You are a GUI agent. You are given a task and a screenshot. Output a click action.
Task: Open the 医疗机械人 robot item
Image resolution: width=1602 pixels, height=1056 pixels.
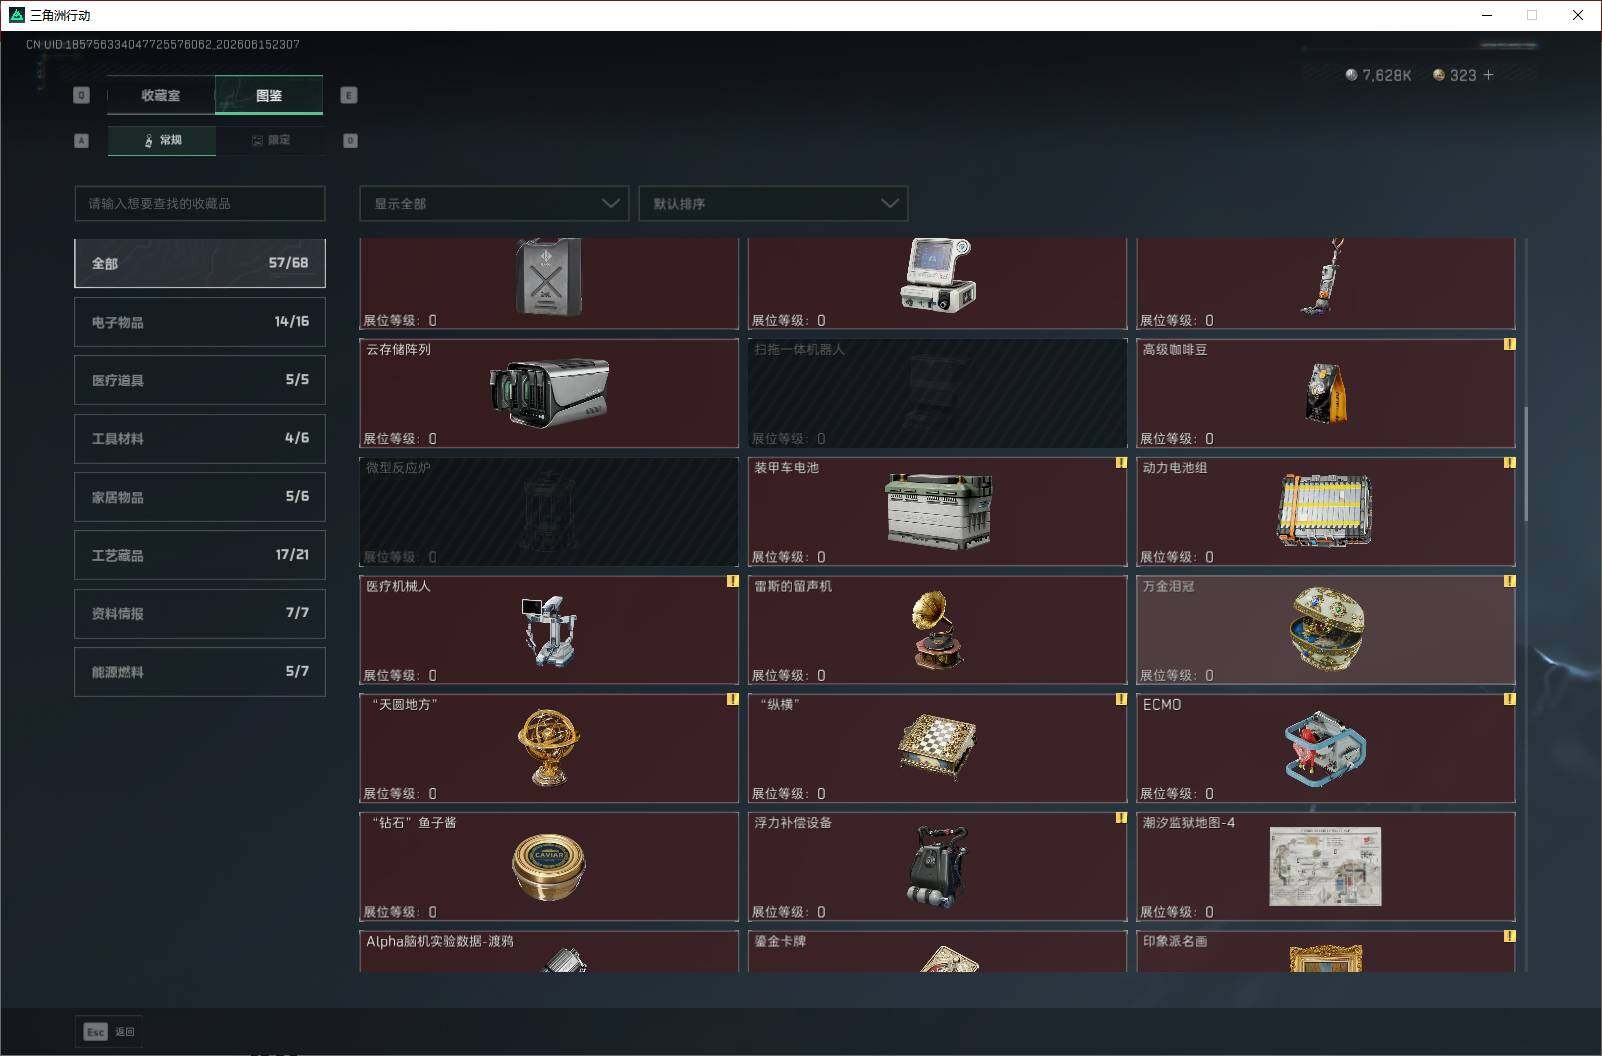(x=549, y=630)
